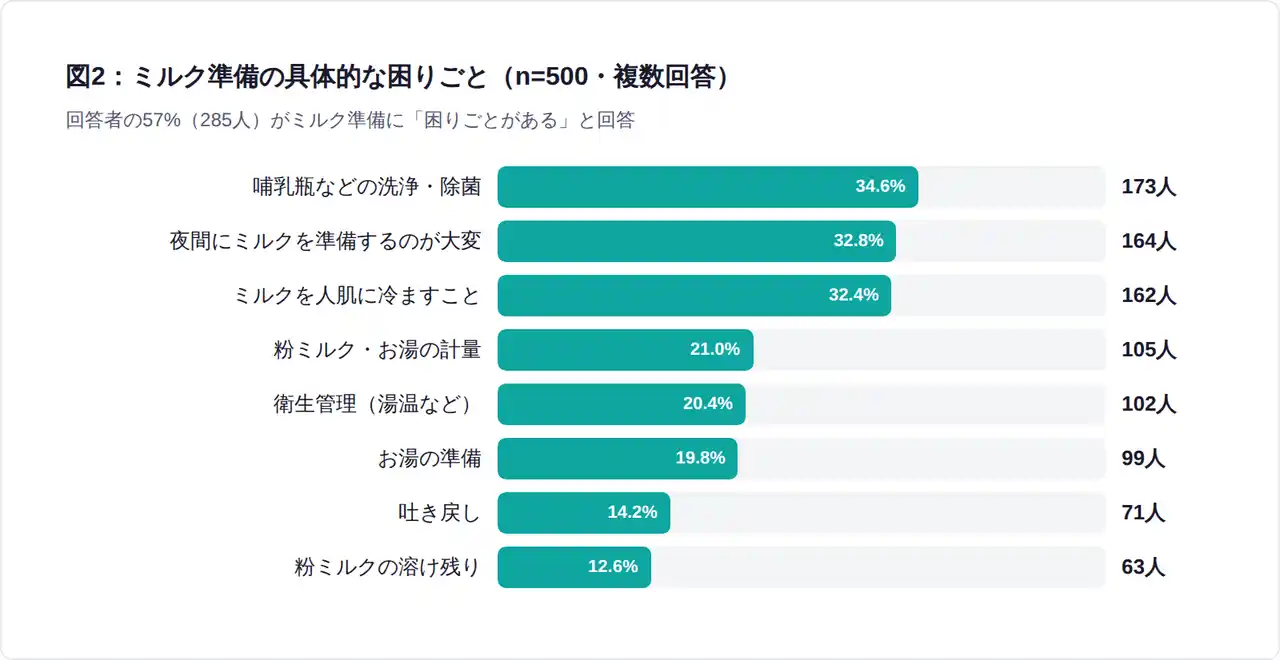This screenshot has width=1280, height=660.
Task: Click the 63人 count value
Action: coord(1143,567)
